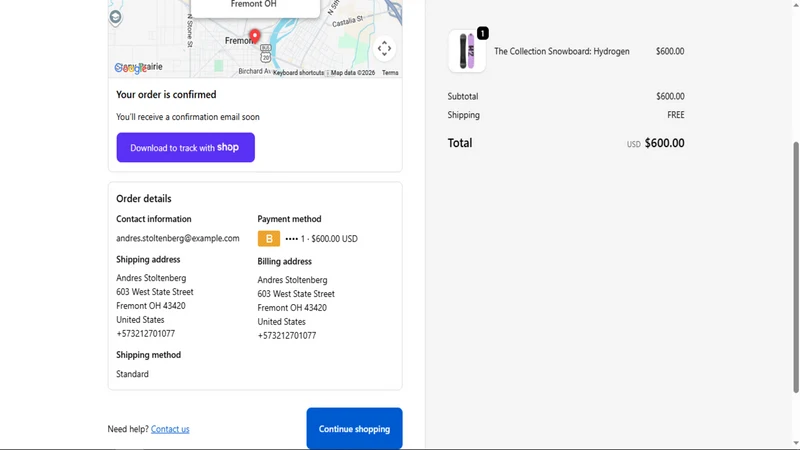This screenshot has height=450, width=800.
Task: Click email andres.stoltenberg@example.com
Action: [x=178, y=238]
